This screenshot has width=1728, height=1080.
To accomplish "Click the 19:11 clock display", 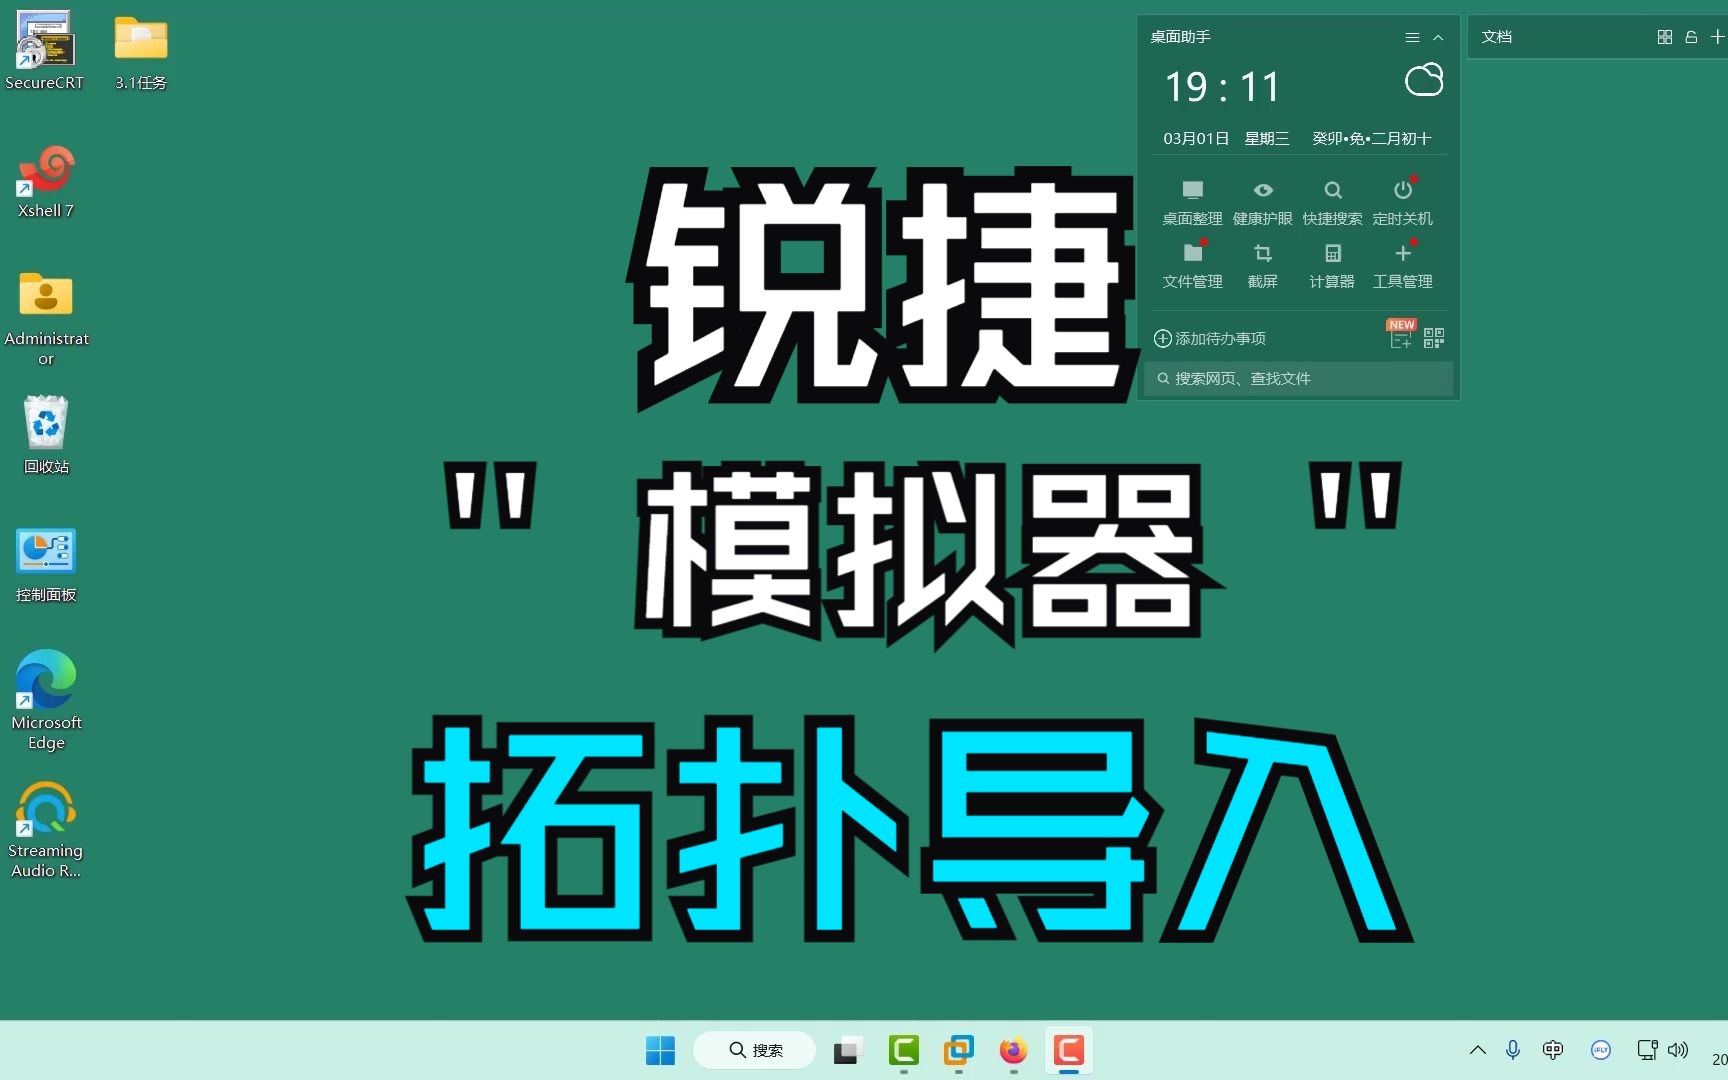I will click(x=1222, y=87).
